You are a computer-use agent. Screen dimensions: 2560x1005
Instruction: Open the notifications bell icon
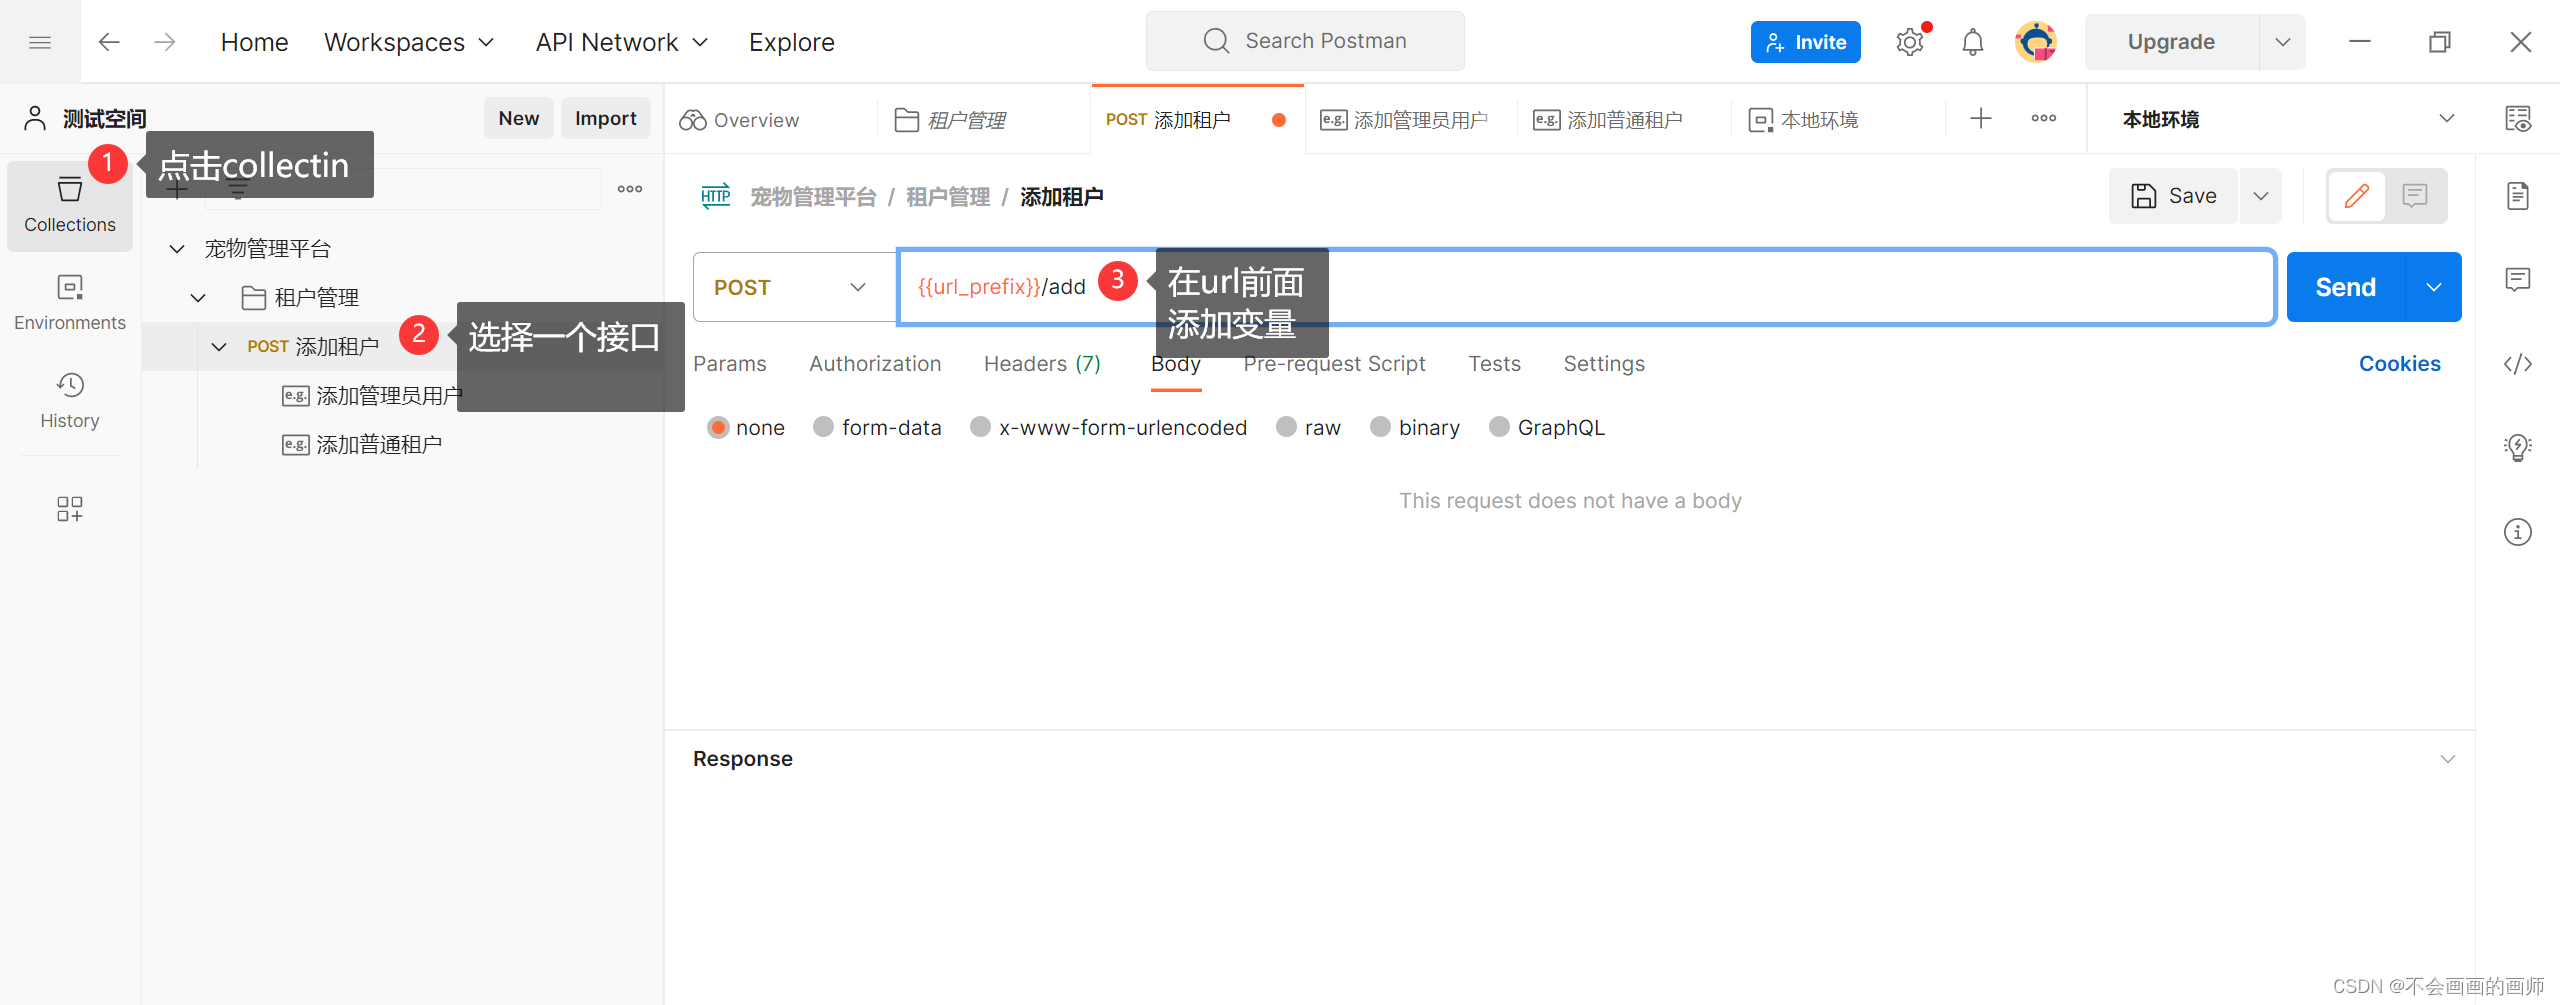point(1972,41)
